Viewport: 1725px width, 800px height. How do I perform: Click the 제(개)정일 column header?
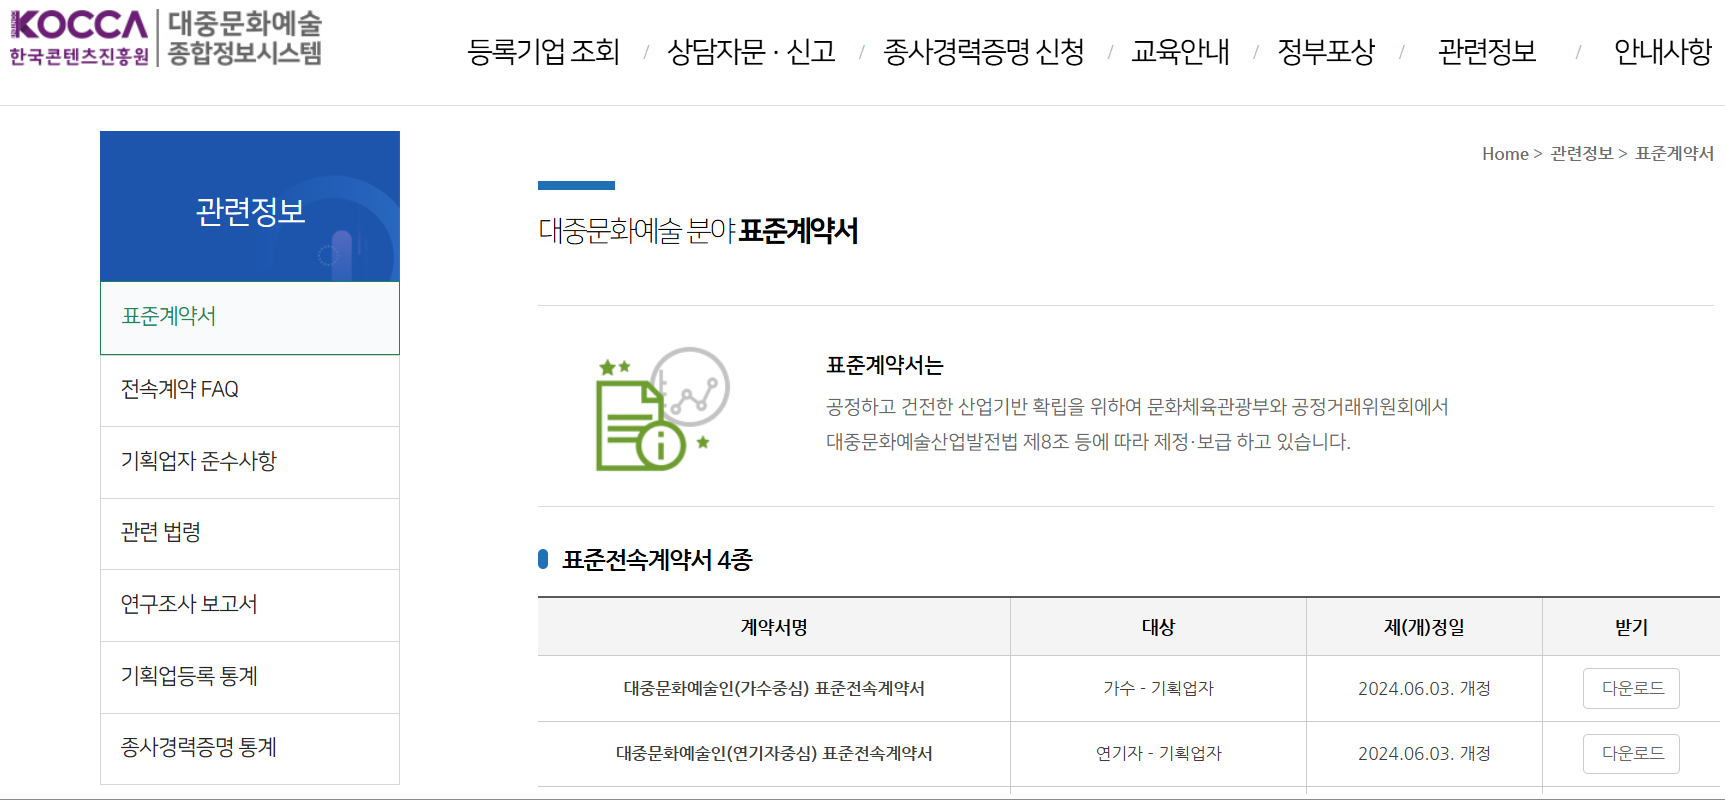pyautogui.click(x=1424, y=627)
